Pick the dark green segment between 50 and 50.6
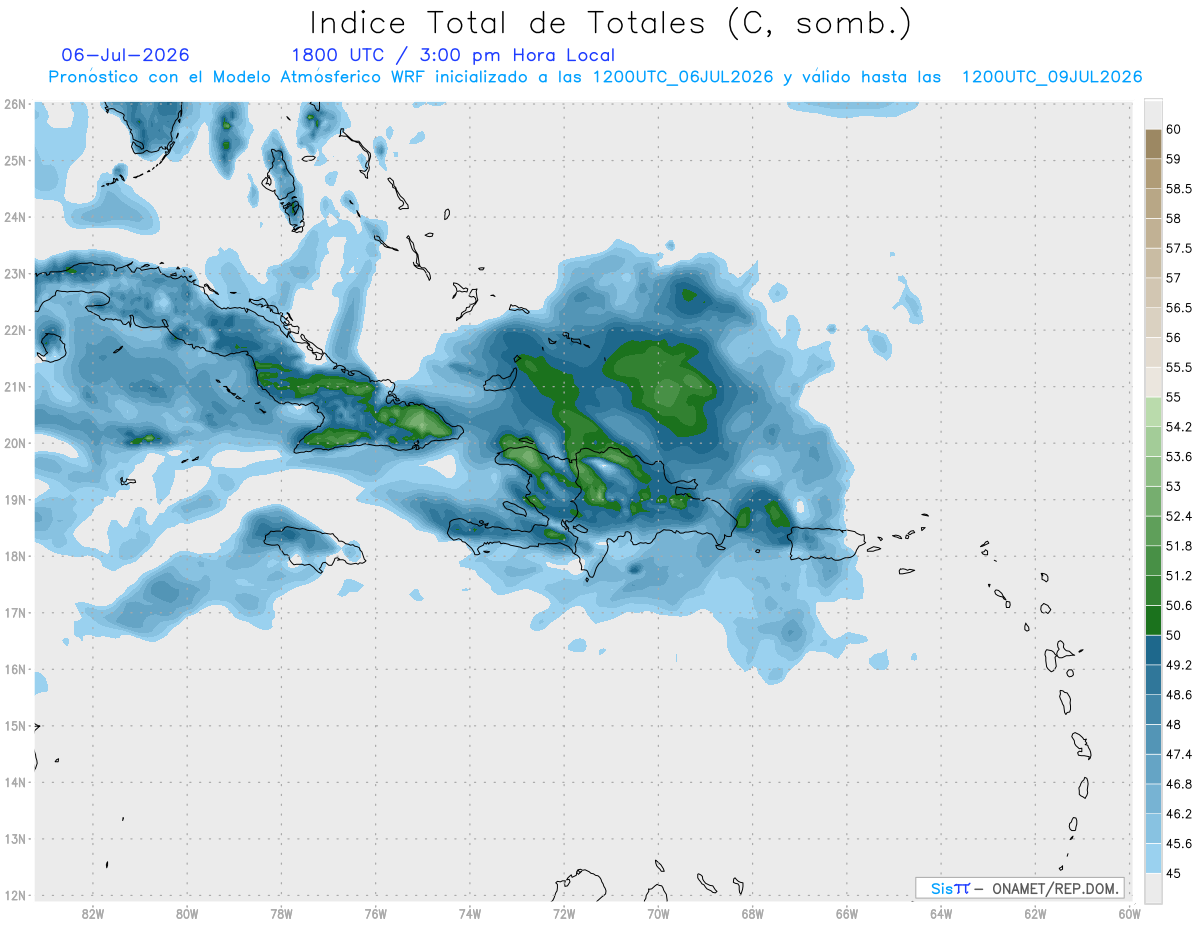 [1152, 620]
